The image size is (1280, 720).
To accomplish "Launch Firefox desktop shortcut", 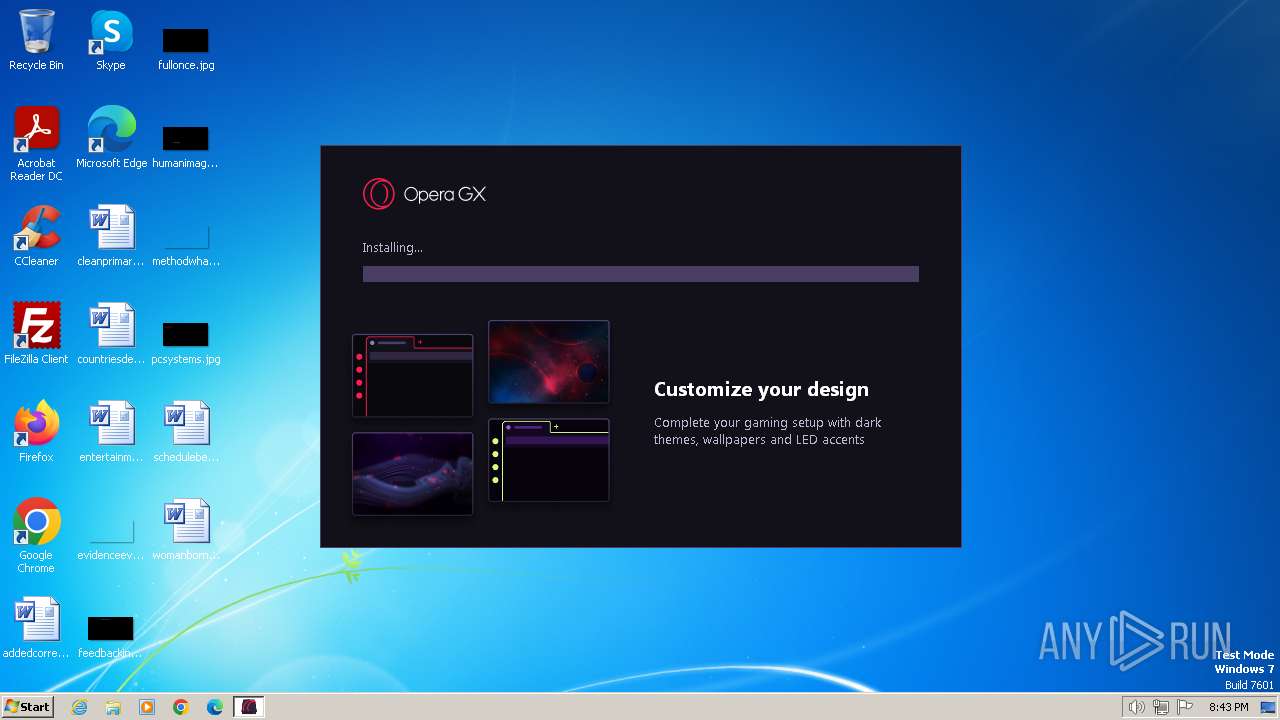I will click(x=36, y=432).
